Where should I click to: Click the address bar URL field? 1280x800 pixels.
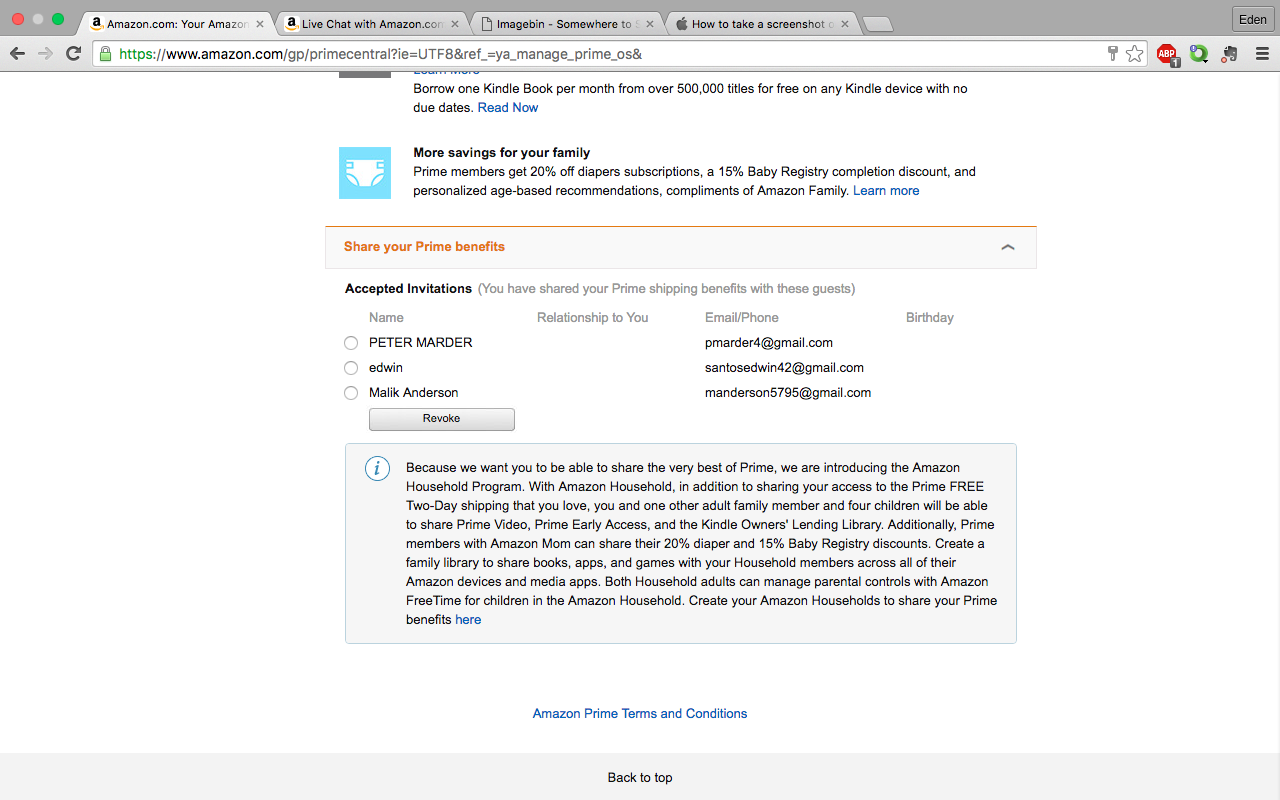point(600,54)
